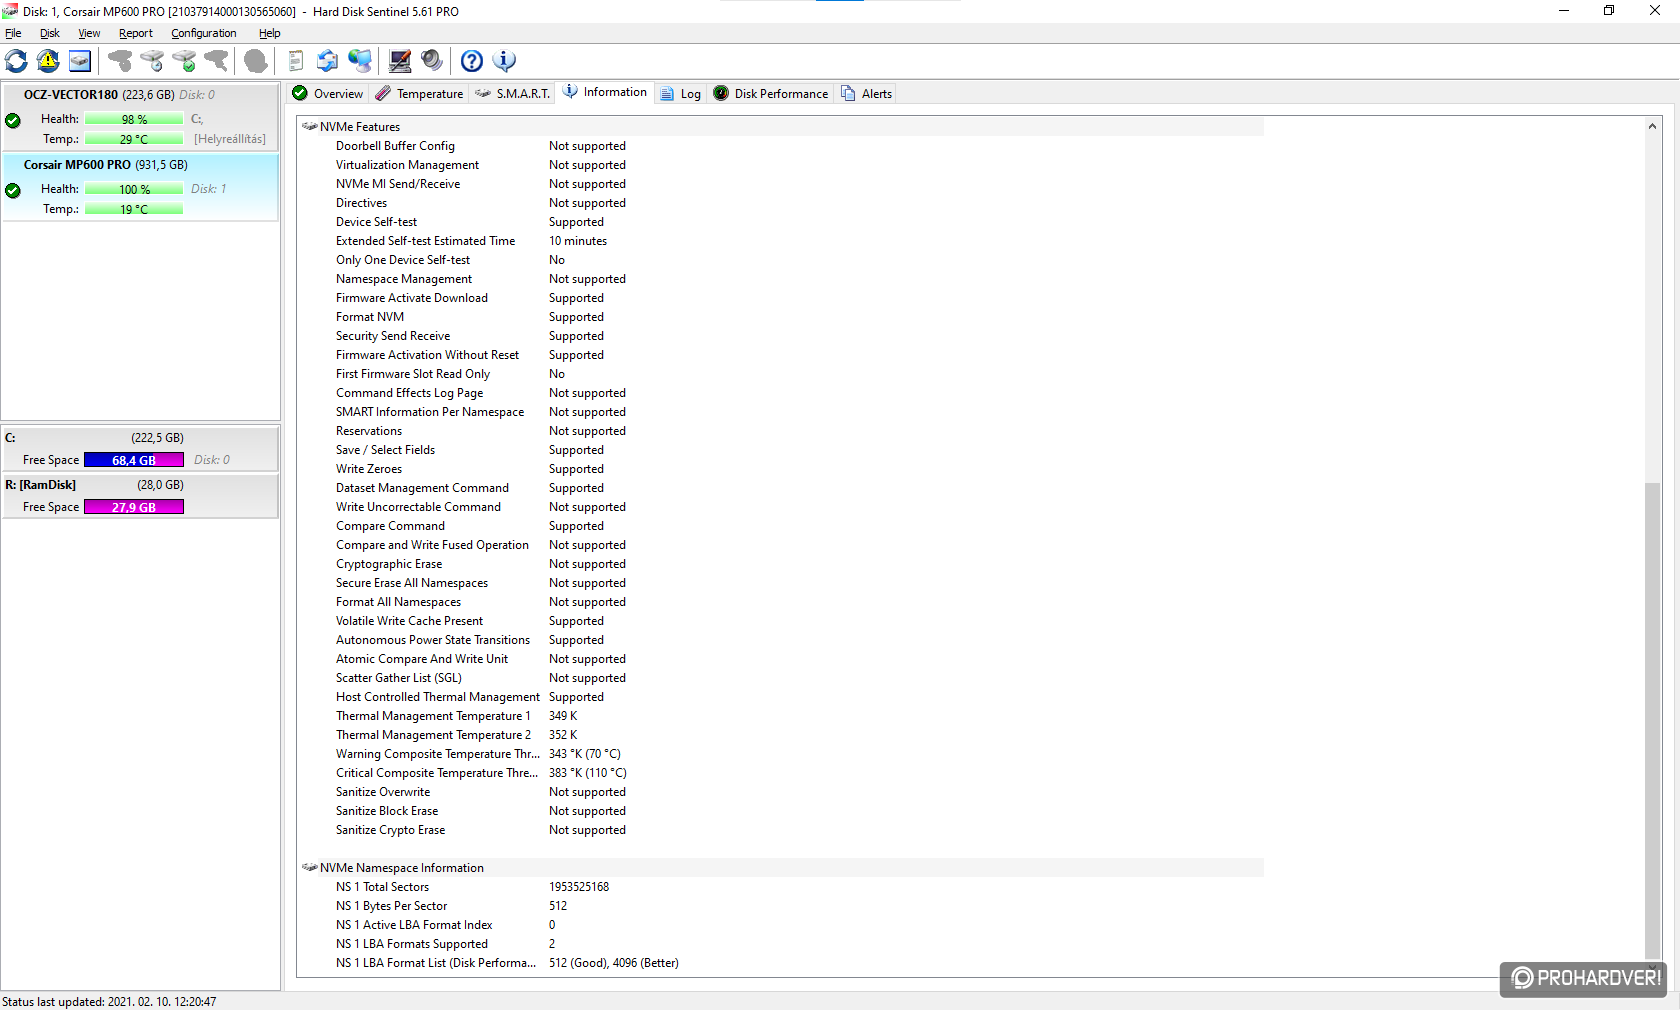Viewport: 1680px width, 1010px height.
Task: Click the status last updated text in status bar
Action: click(x=109, y=1001)
